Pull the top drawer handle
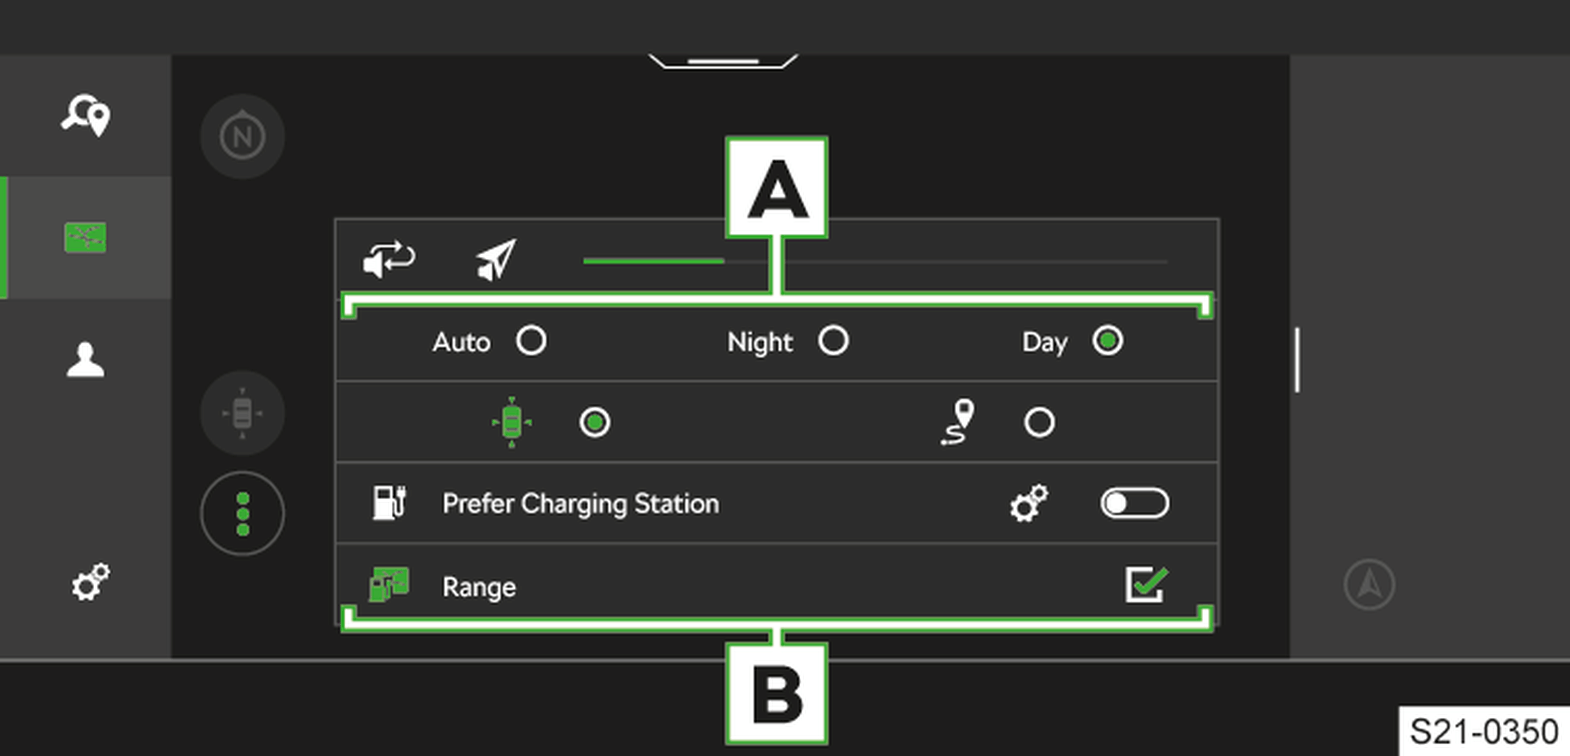Image resolution: width=1570 pixels, height=756 pixels. [723, 61]
